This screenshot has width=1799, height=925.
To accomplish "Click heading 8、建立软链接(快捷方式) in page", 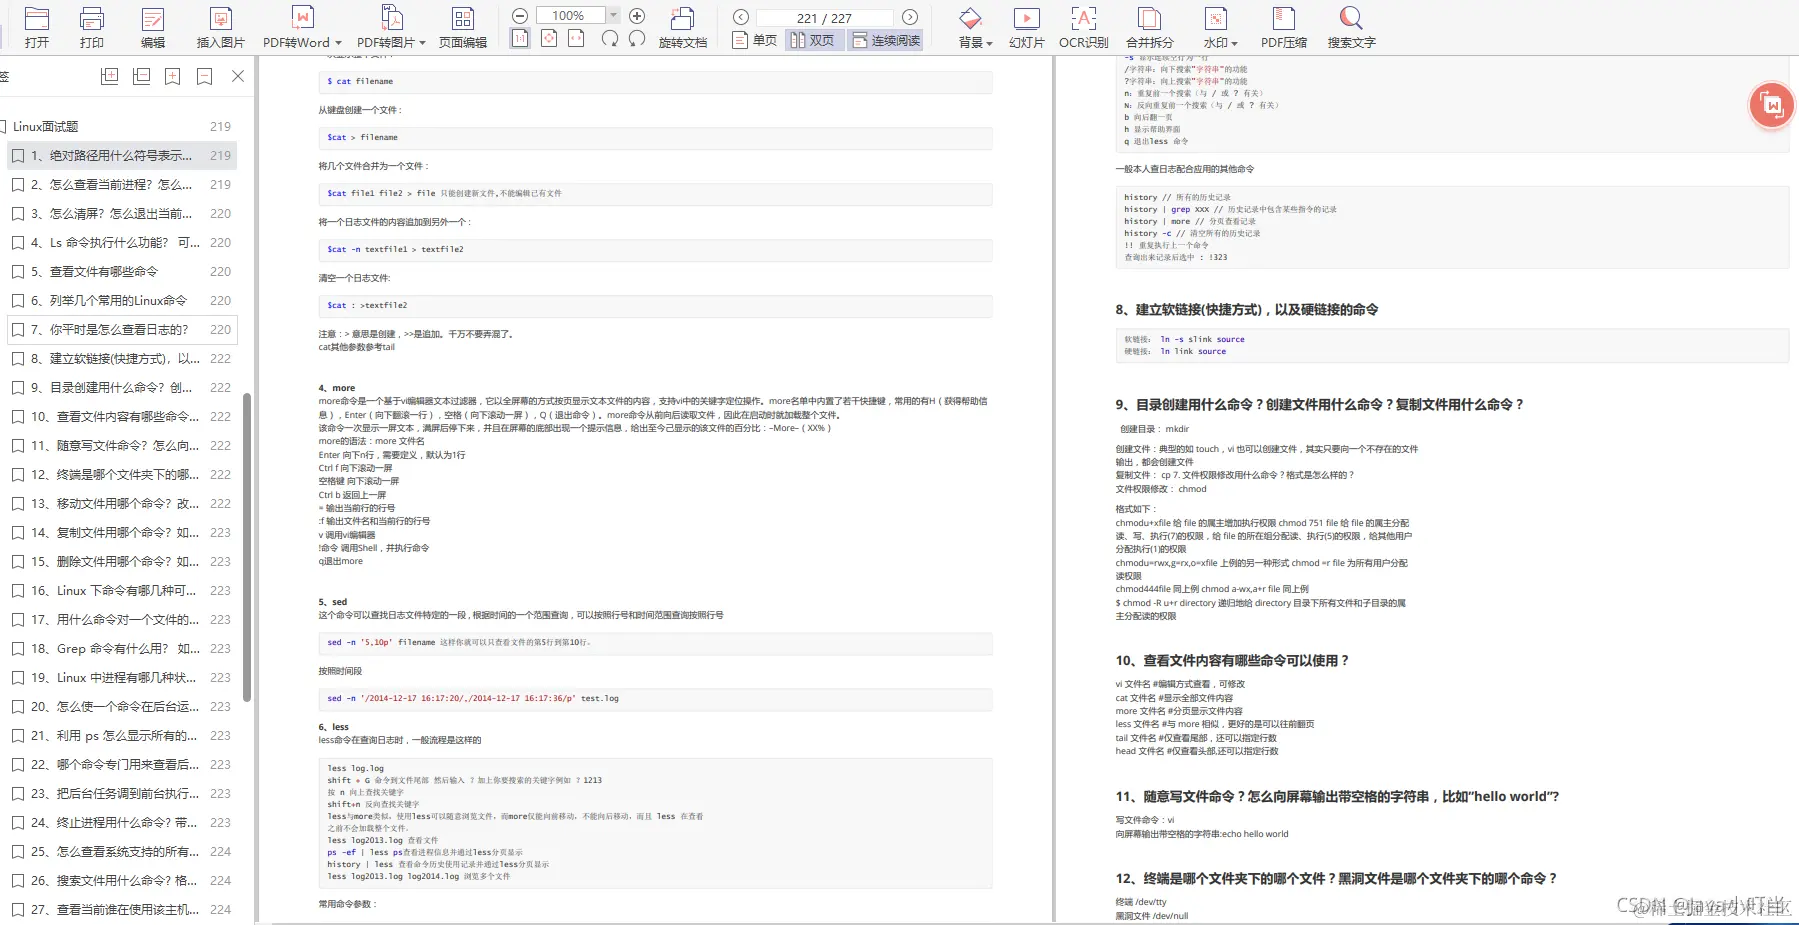I will (1246, 309).
